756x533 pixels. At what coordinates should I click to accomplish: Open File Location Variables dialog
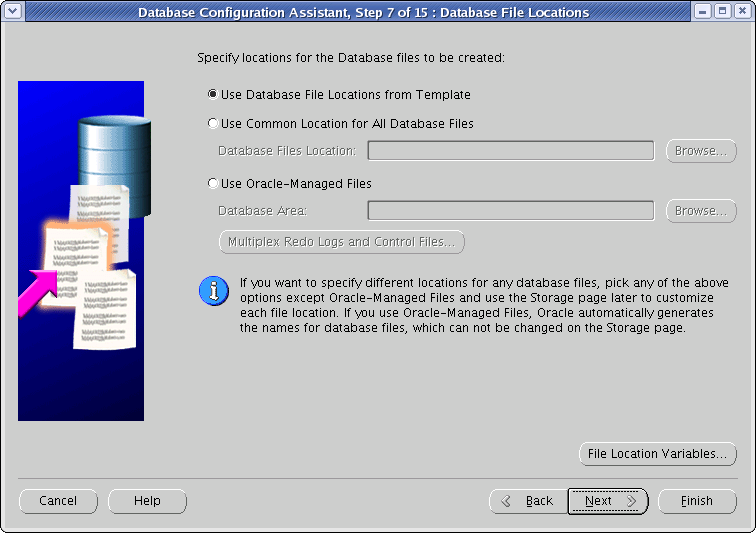(658, 454)
